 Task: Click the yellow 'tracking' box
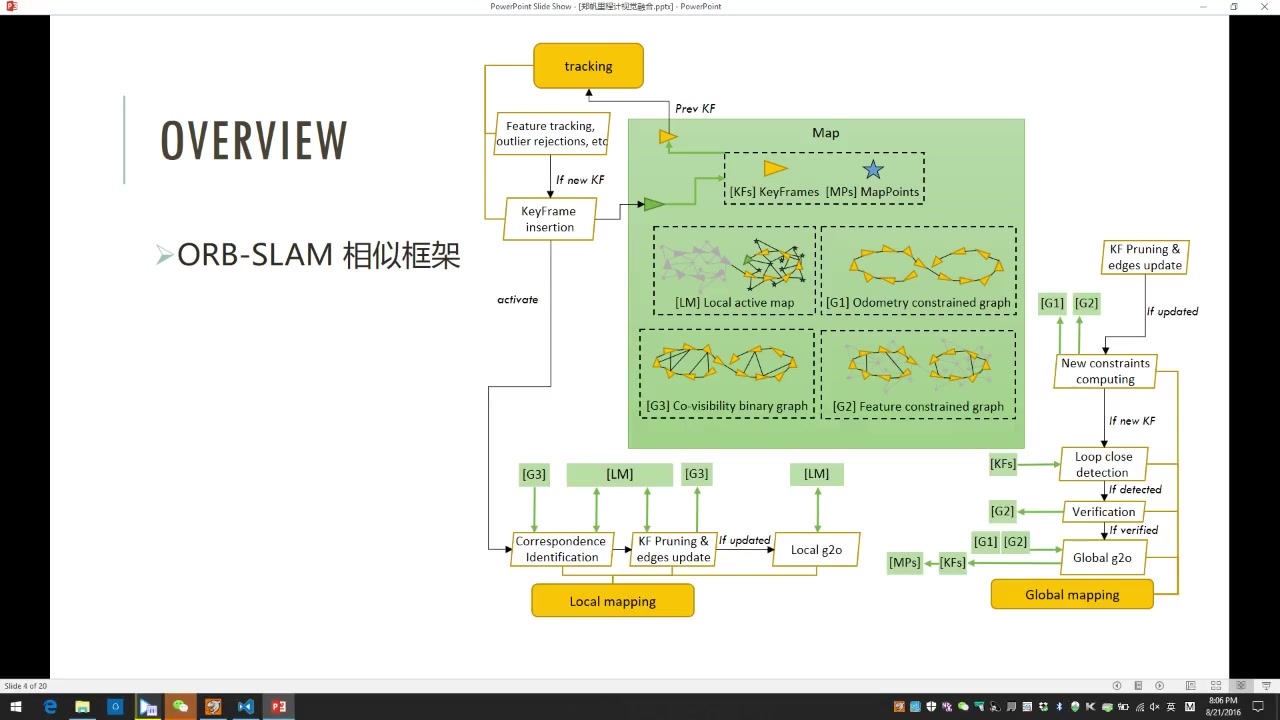[588, 66]
